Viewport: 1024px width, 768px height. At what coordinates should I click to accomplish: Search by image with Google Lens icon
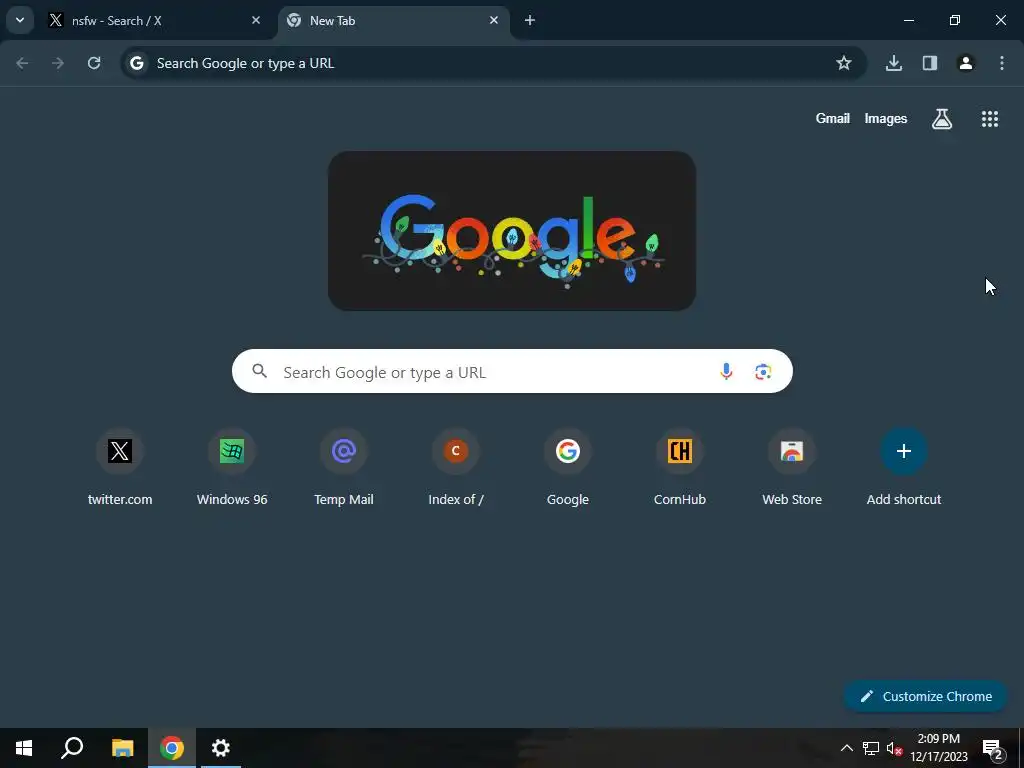pos(763,372)
